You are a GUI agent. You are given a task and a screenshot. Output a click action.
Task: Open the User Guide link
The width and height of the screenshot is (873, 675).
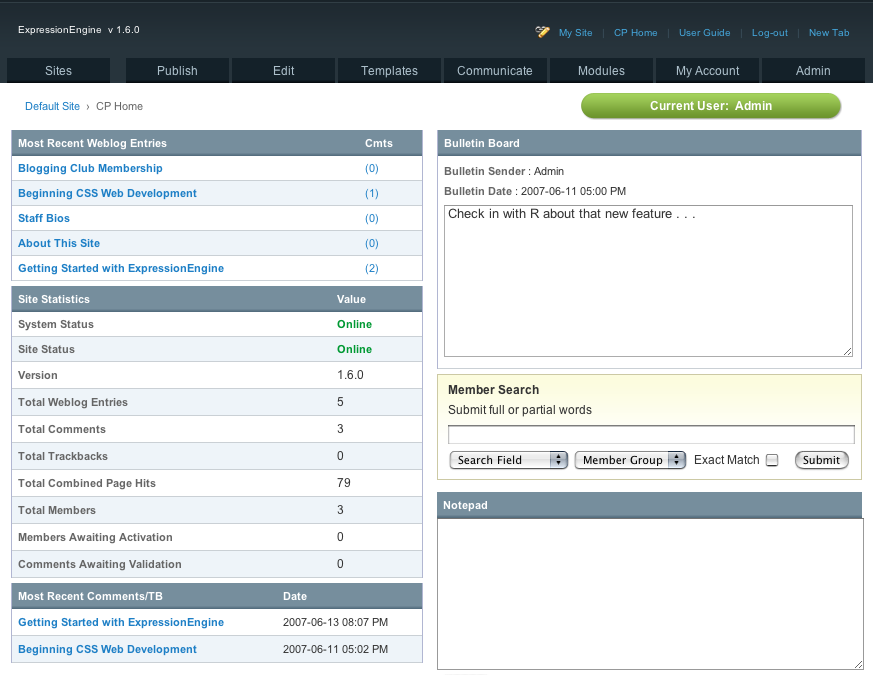click(704, 33)
